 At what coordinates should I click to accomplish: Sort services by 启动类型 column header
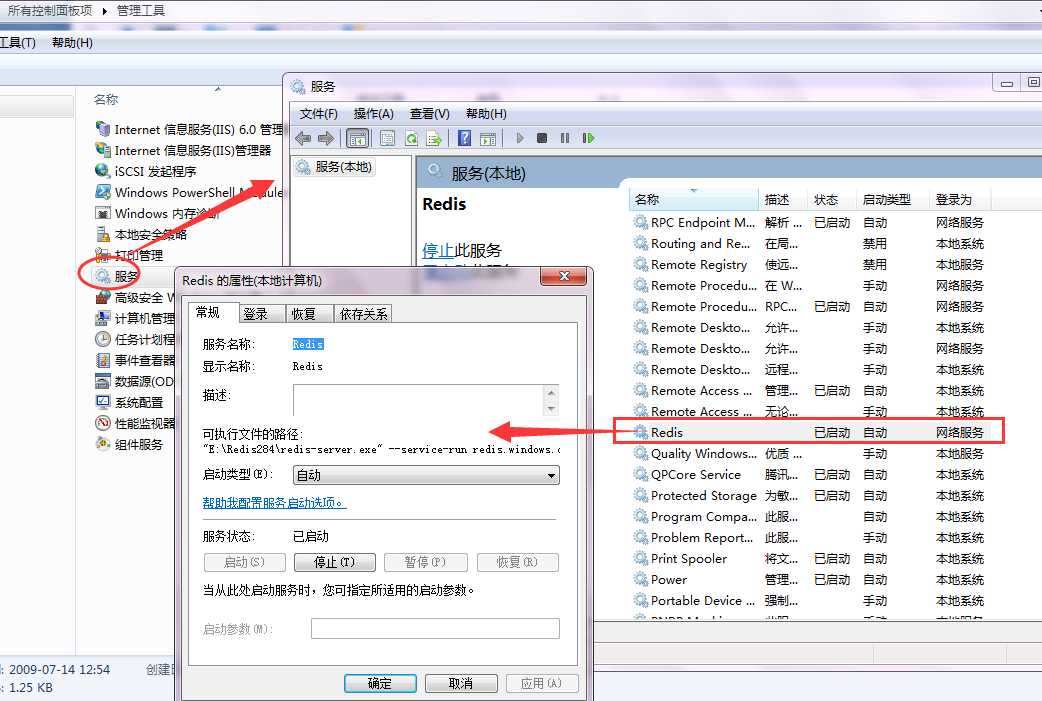pos(892,199)
